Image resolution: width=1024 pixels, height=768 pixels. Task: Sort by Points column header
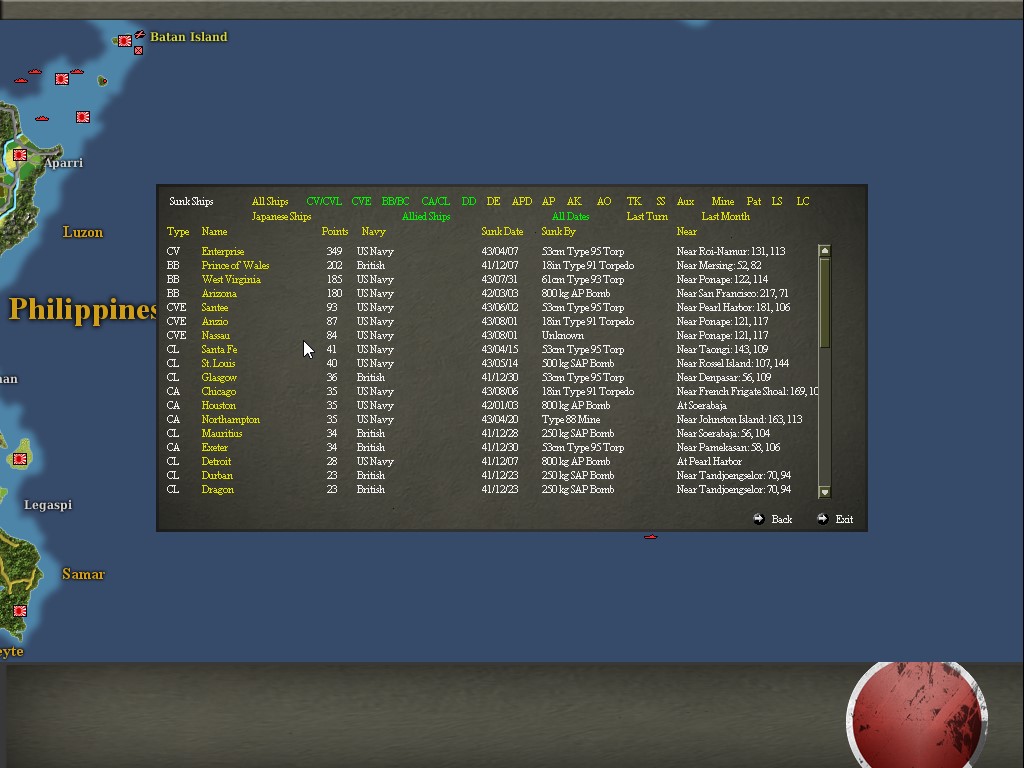(x=334, y=232)
